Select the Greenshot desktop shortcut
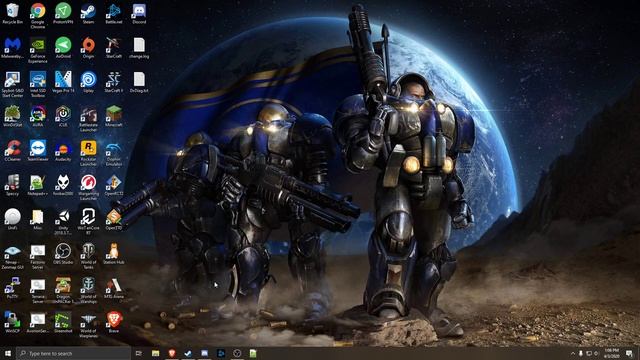Image resolution: width=640 pixels, height=360 pixels. pyautogui.click(x=63, y=322)
